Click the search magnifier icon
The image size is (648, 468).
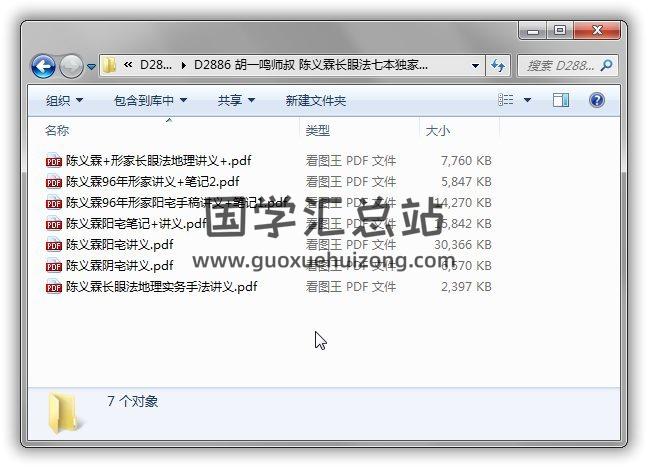[x=606, y=65]
